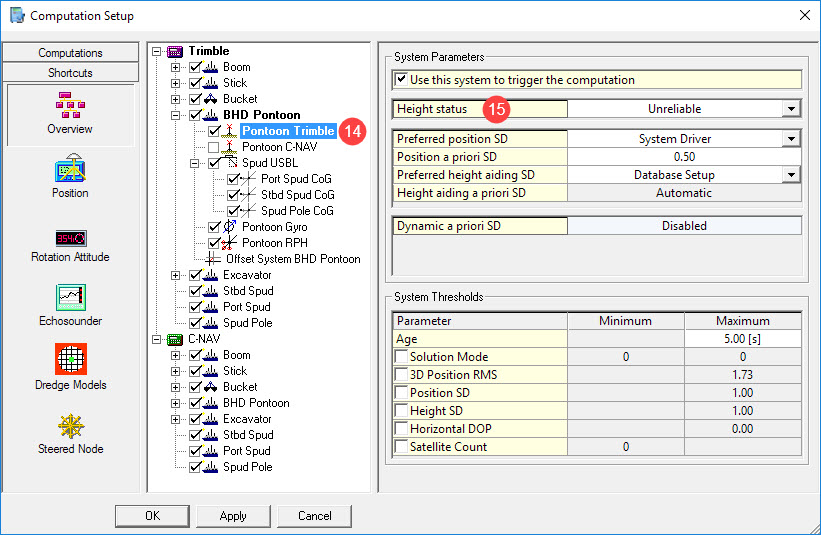Click the Pontoon Gyro tree icon
821x535 pixels.
pyautogui.click(x=231, y=227)
